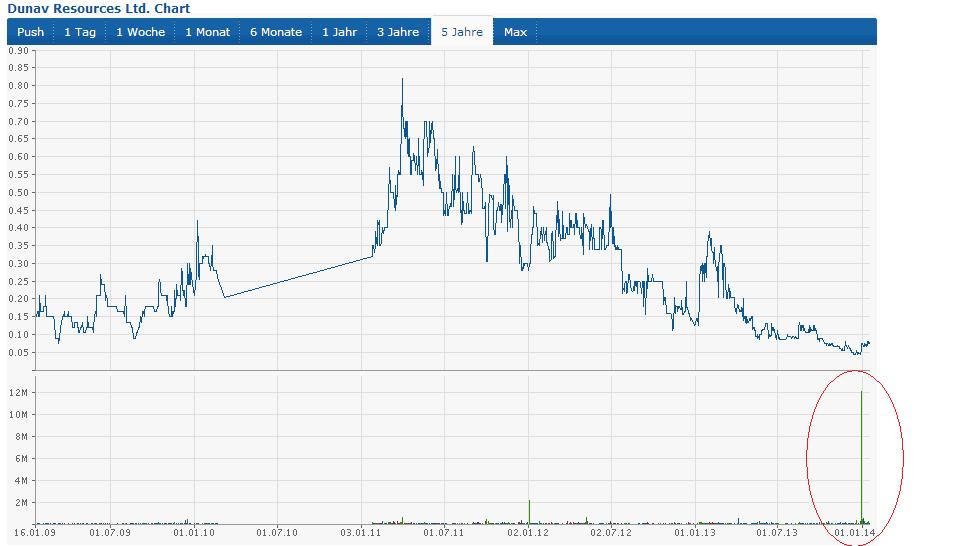The image size is (960, 546).
Task: Choose the 3 Jahre time range
Action: pyautogui.click(x=398, y=32)
